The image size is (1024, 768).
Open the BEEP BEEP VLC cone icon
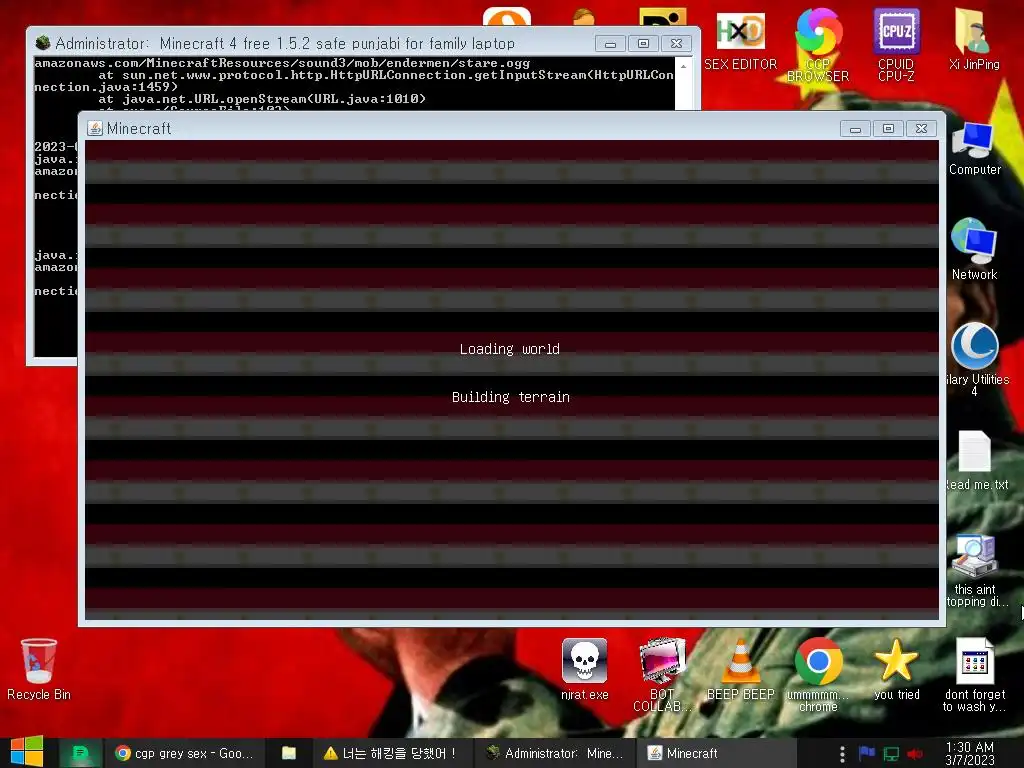point(740,669)
